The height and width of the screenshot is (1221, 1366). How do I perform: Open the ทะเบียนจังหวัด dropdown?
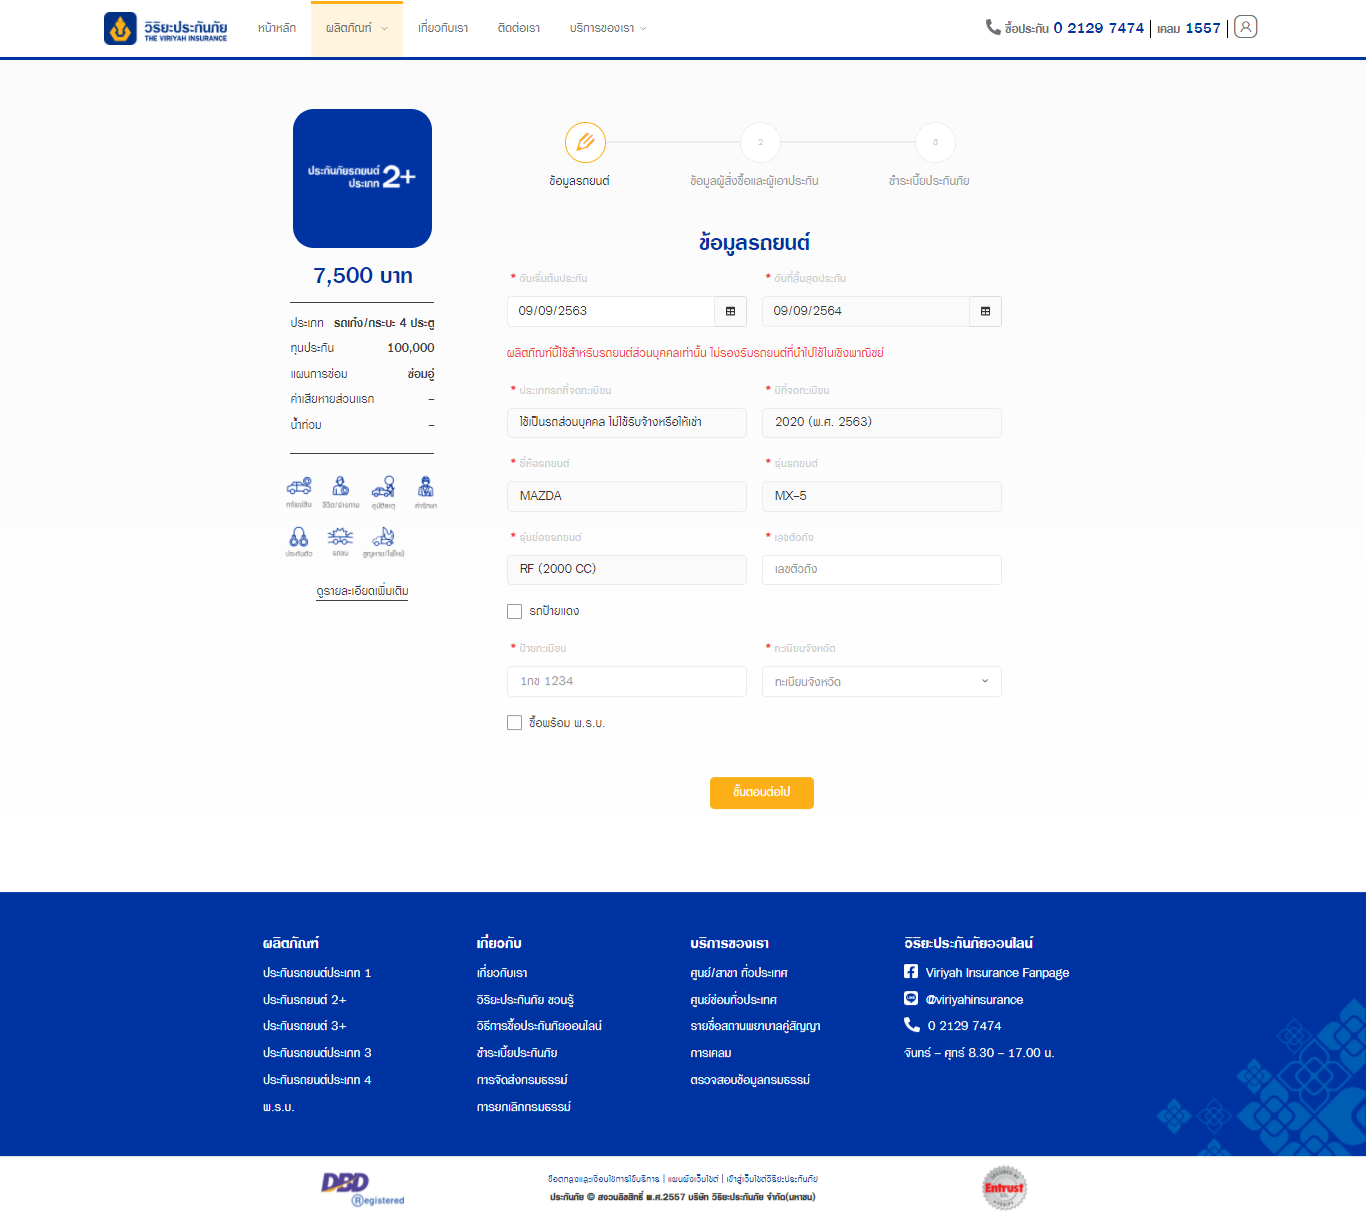pyautogui.click(x=882, y=682)
